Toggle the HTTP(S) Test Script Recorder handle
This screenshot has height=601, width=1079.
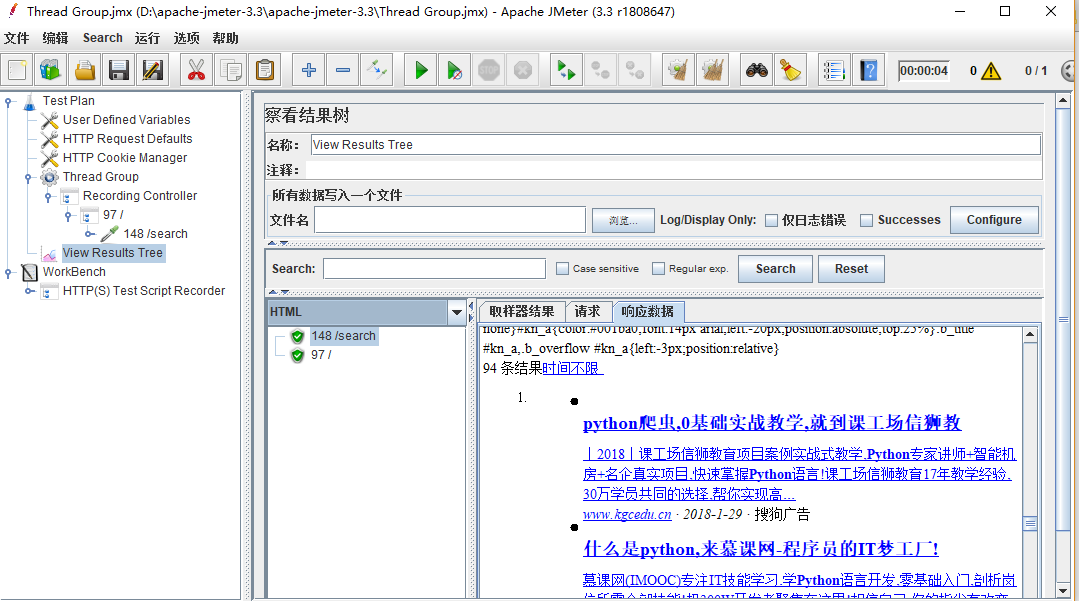click(29, 291)
